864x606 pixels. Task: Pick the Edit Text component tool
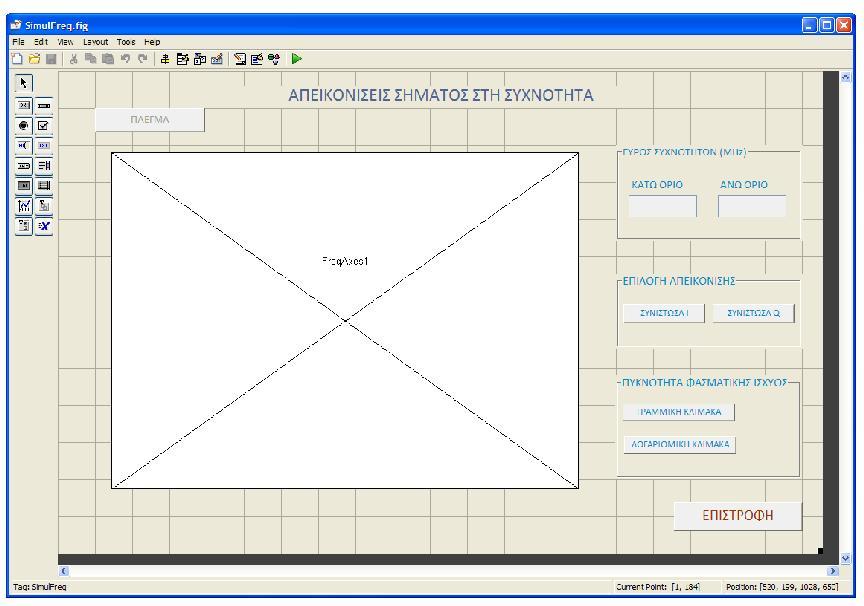[x=24, y=145]
